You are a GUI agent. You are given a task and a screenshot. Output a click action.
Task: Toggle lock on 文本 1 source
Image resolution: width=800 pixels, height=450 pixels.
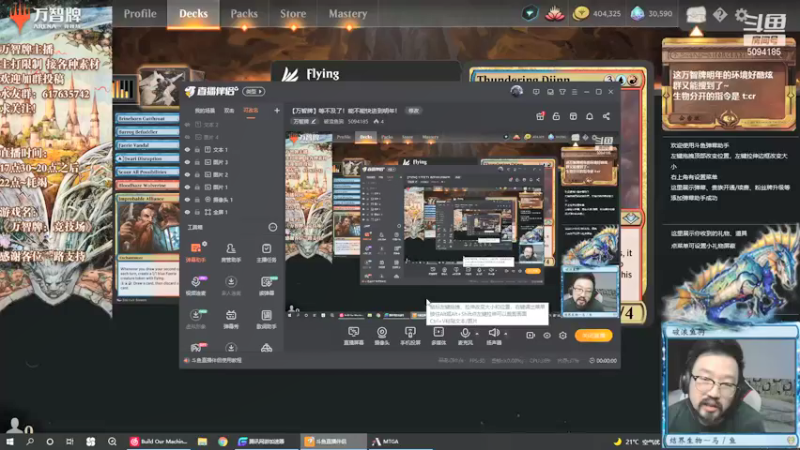(197, 149)
